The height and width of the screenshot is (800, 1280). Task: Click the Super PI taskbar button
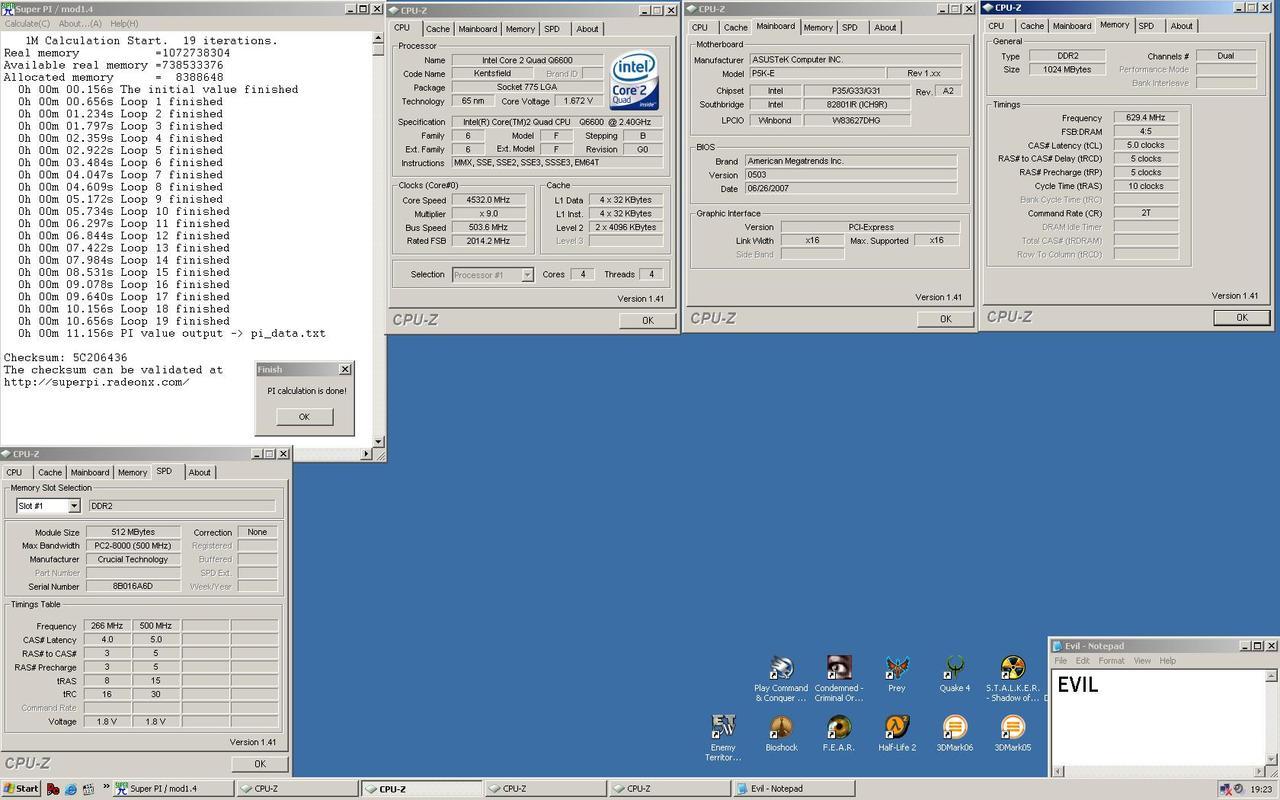click(x=175, y=789)
